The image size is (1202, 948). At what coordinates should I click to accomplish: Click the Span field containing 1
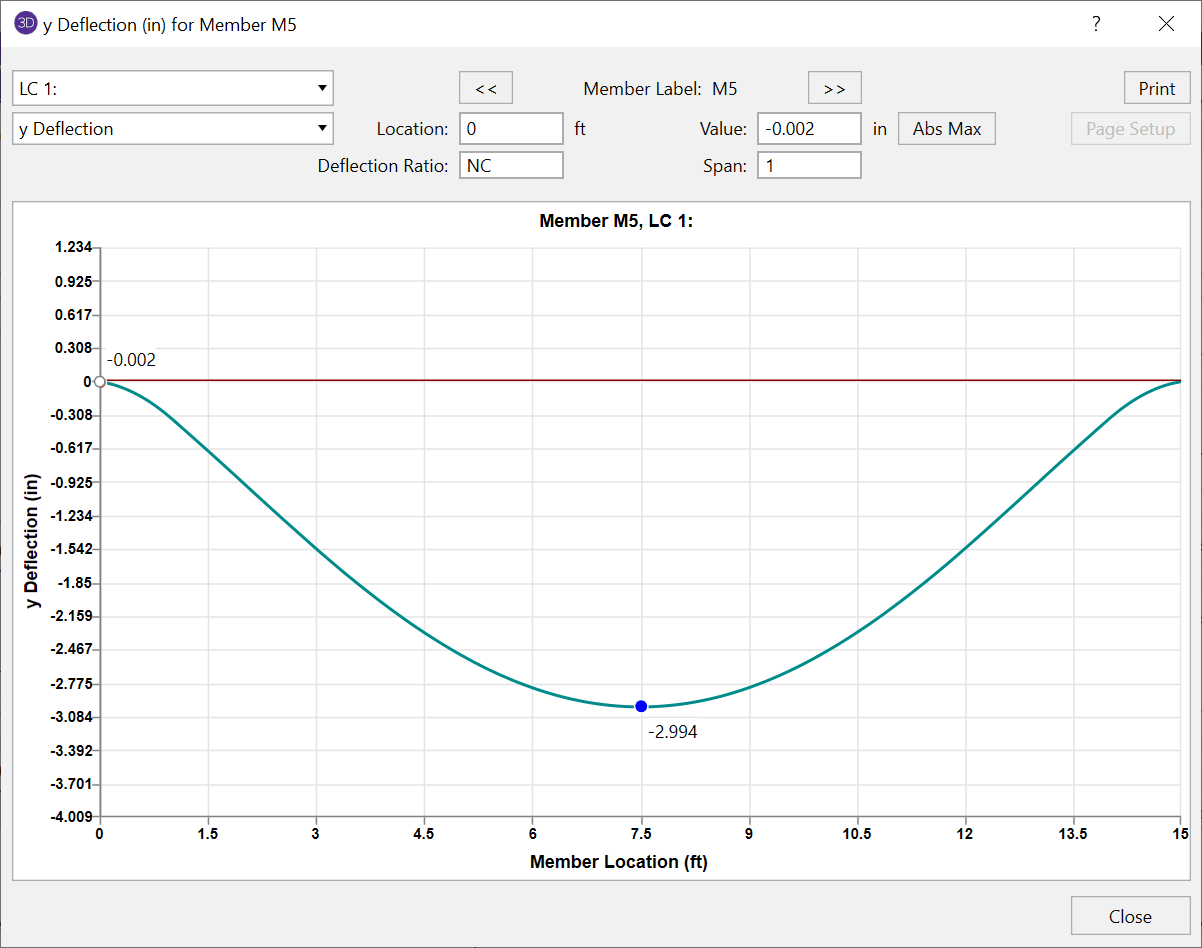(808, 165)
